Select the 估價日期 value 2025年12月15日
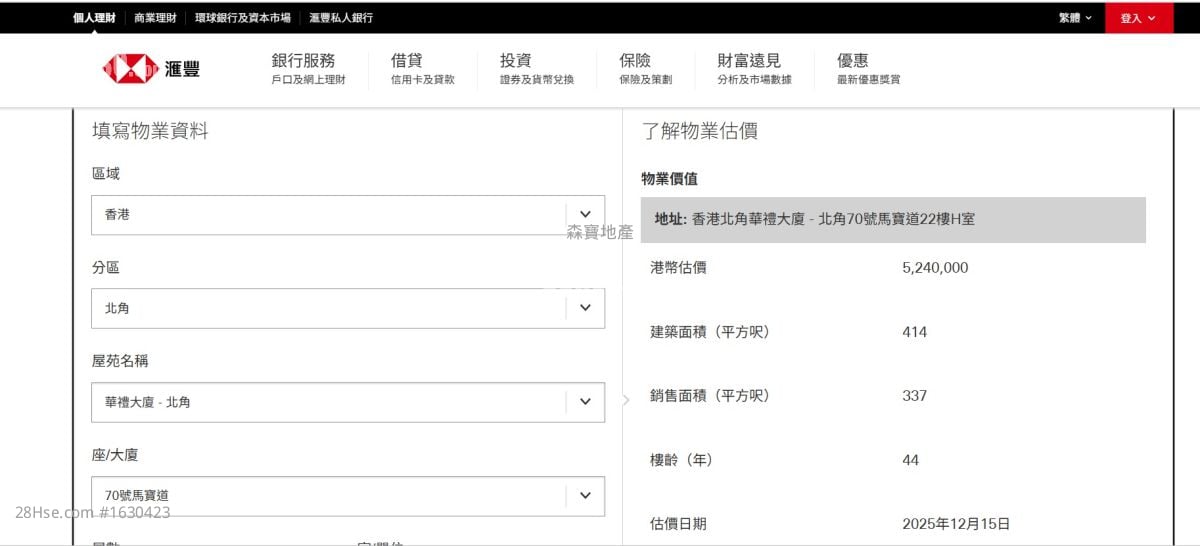This screenshot has height=546, width=1200. tap(956, 524)
